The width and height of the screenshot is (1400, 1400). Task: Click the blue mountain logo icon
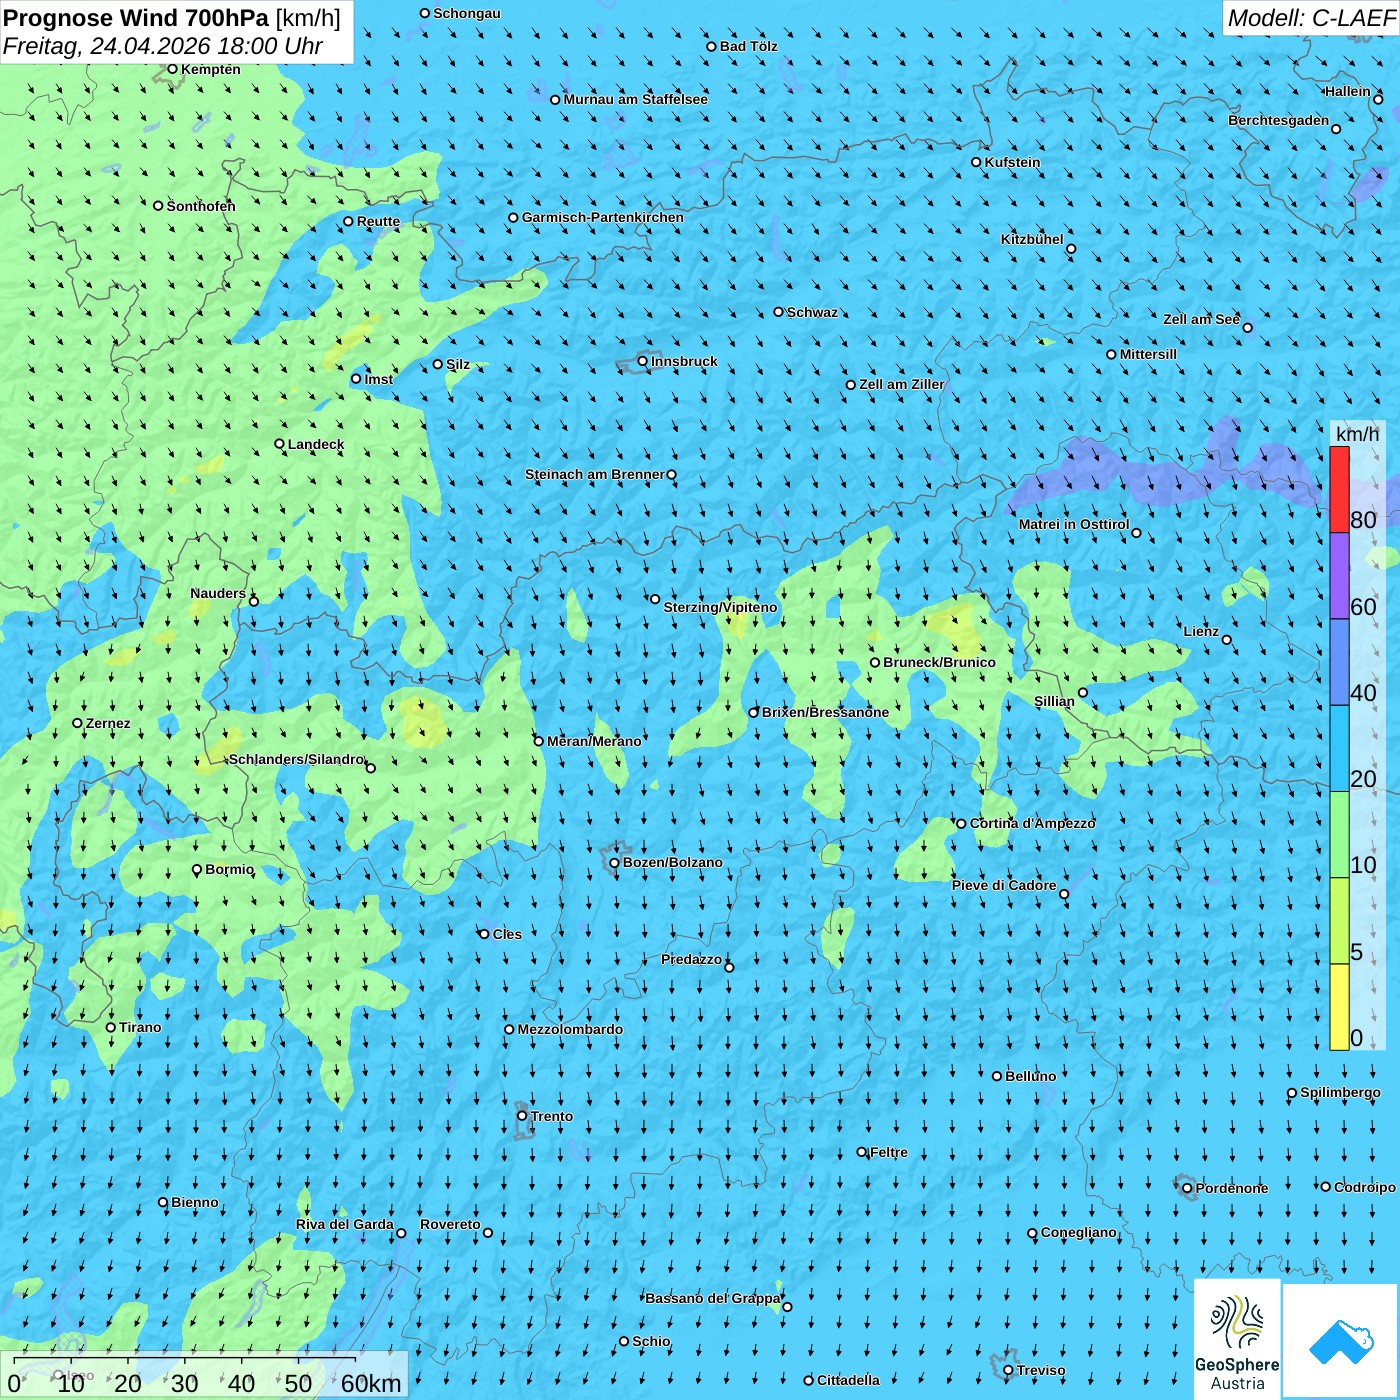(1340, 1342)
